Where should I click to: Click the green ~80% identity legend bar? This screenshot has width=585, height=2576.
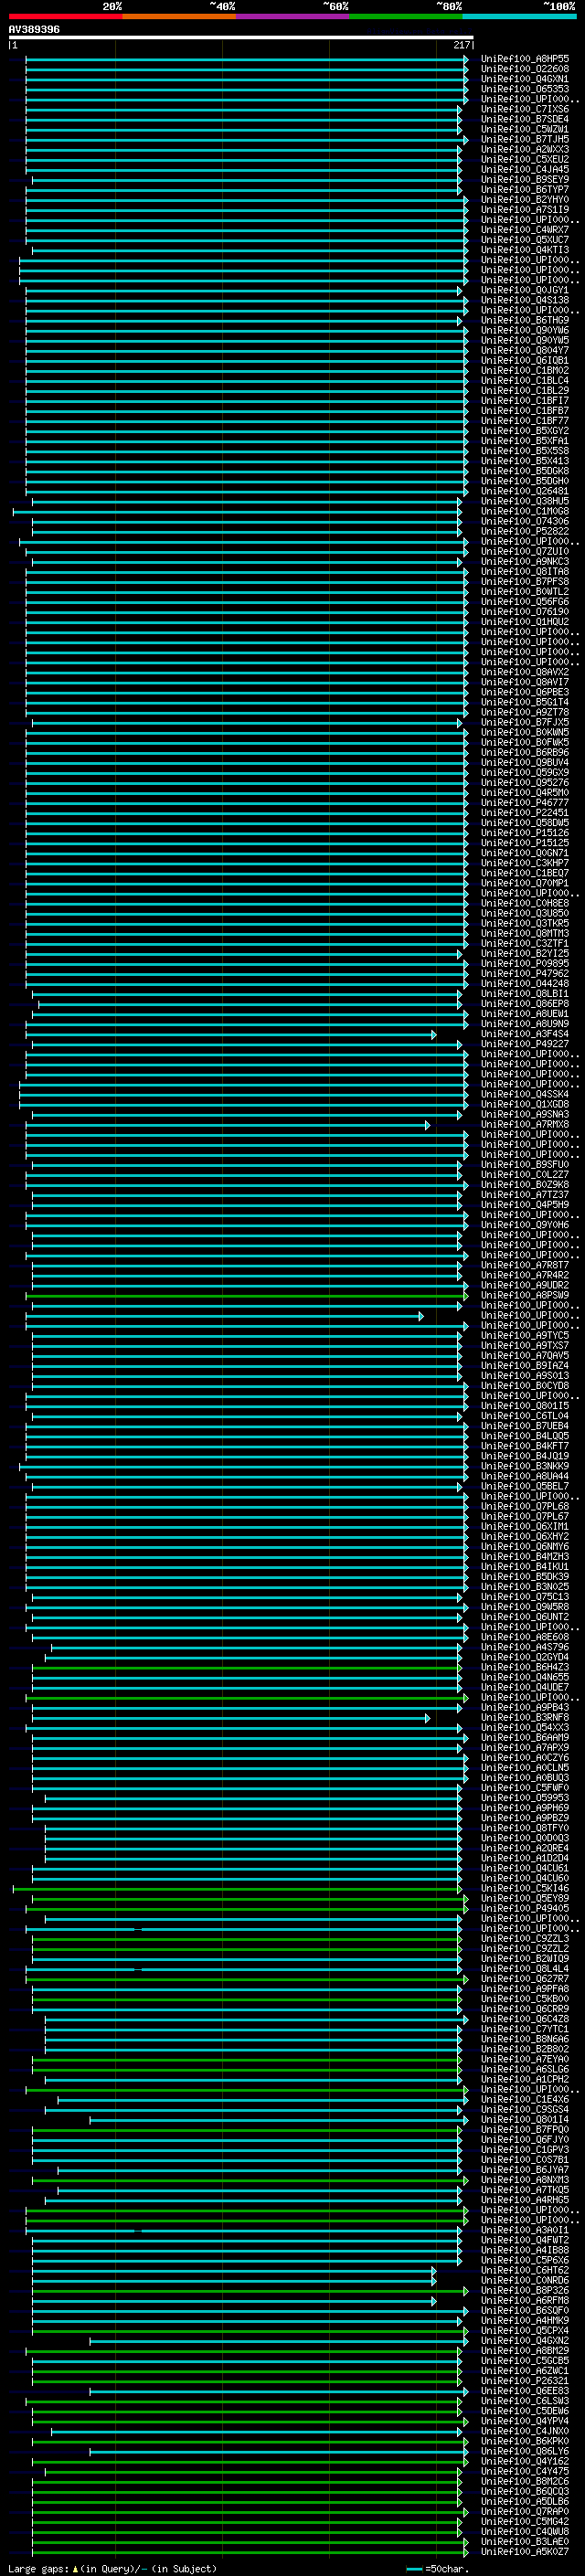406,16
